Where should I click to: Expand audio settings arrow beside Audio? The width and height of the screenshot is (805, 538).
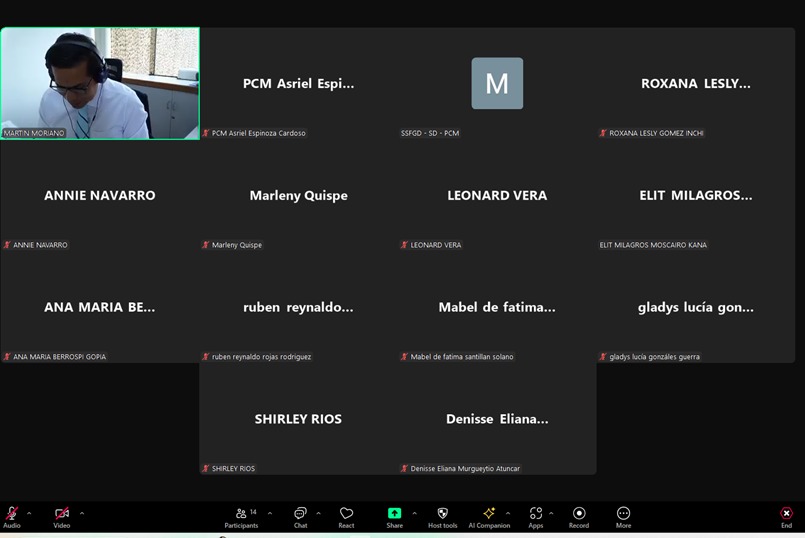point(29,513)
